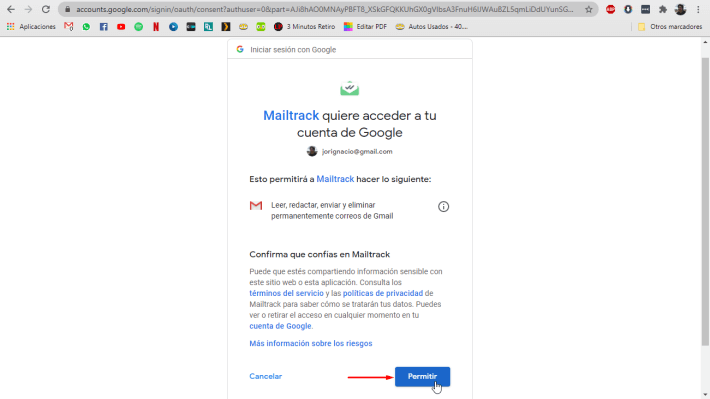Open the Aplicaciones apps shortcut

coord(31,27)
